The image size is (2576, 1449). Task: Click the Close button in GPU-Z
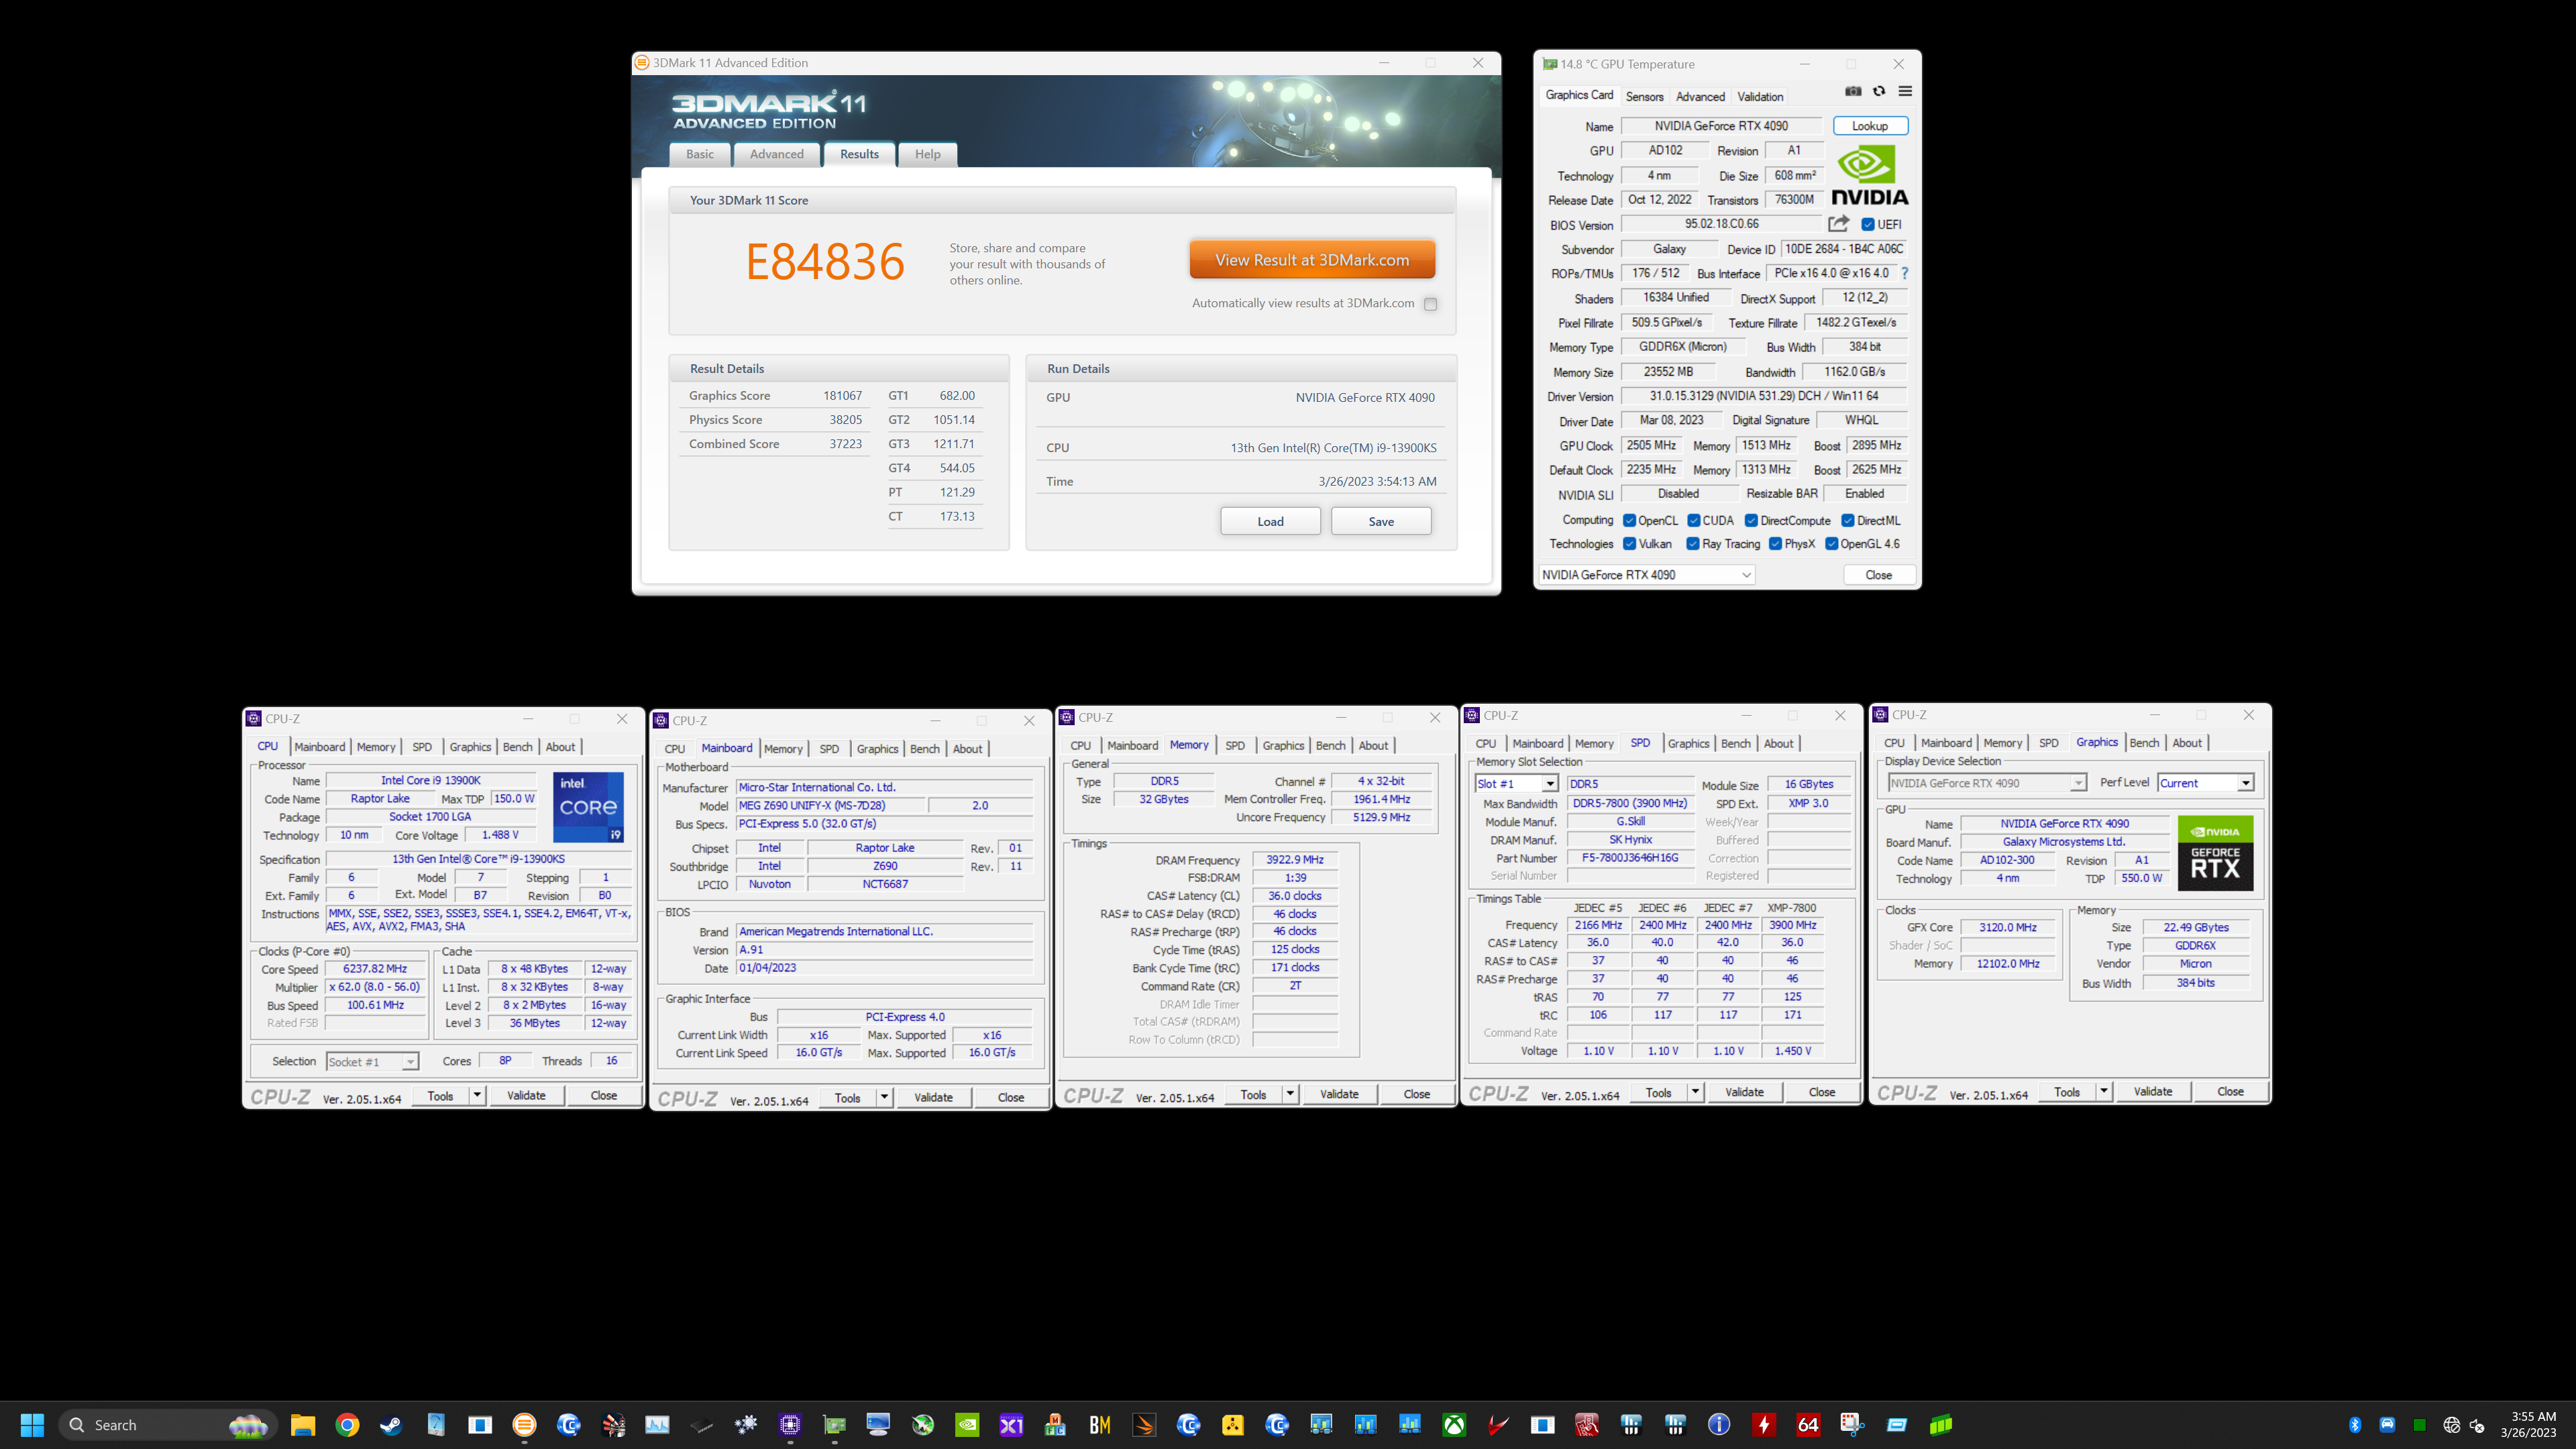coord(1879,575)
